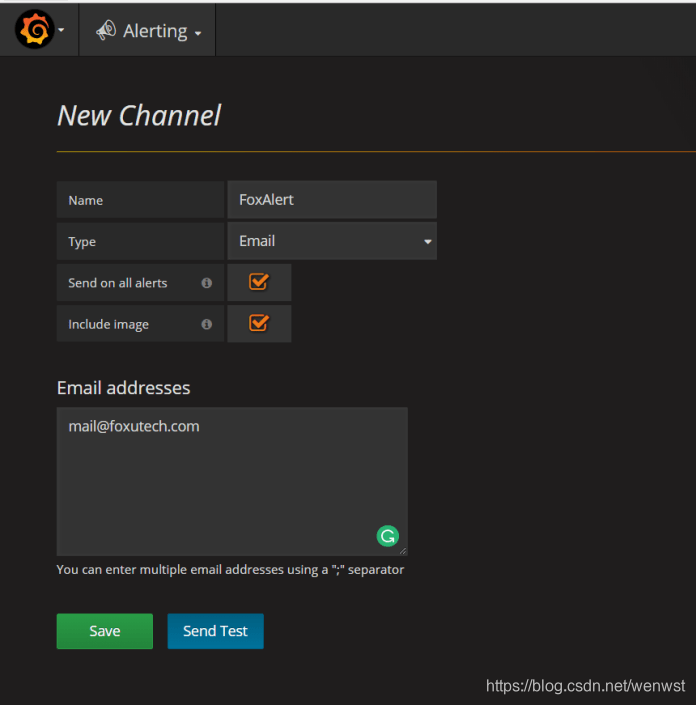
Task: Click the Include image label
Action: coord(108,324)
